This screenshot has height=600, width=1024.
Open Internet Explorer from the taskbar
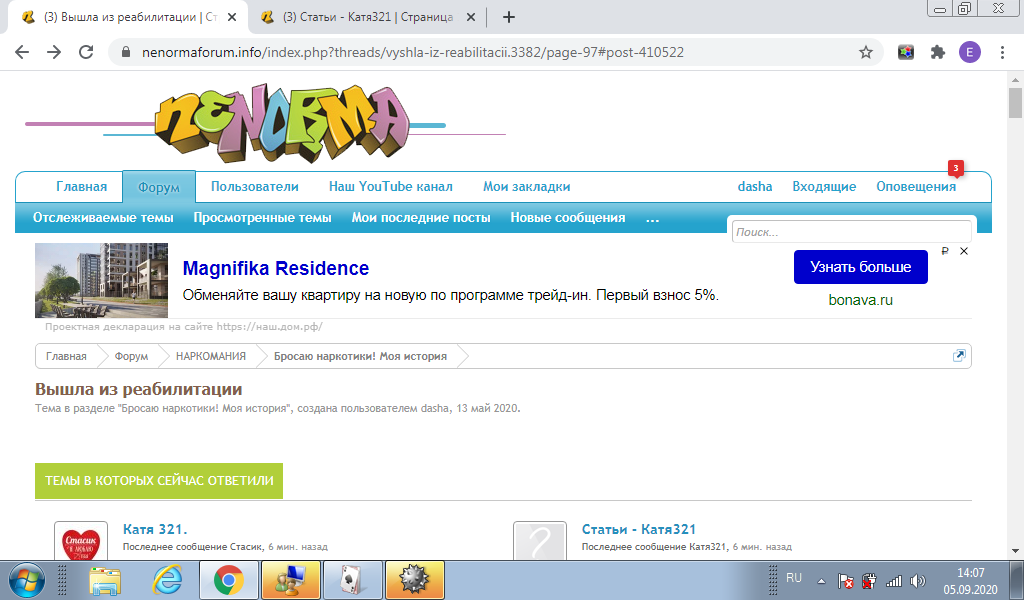point(166,579)
